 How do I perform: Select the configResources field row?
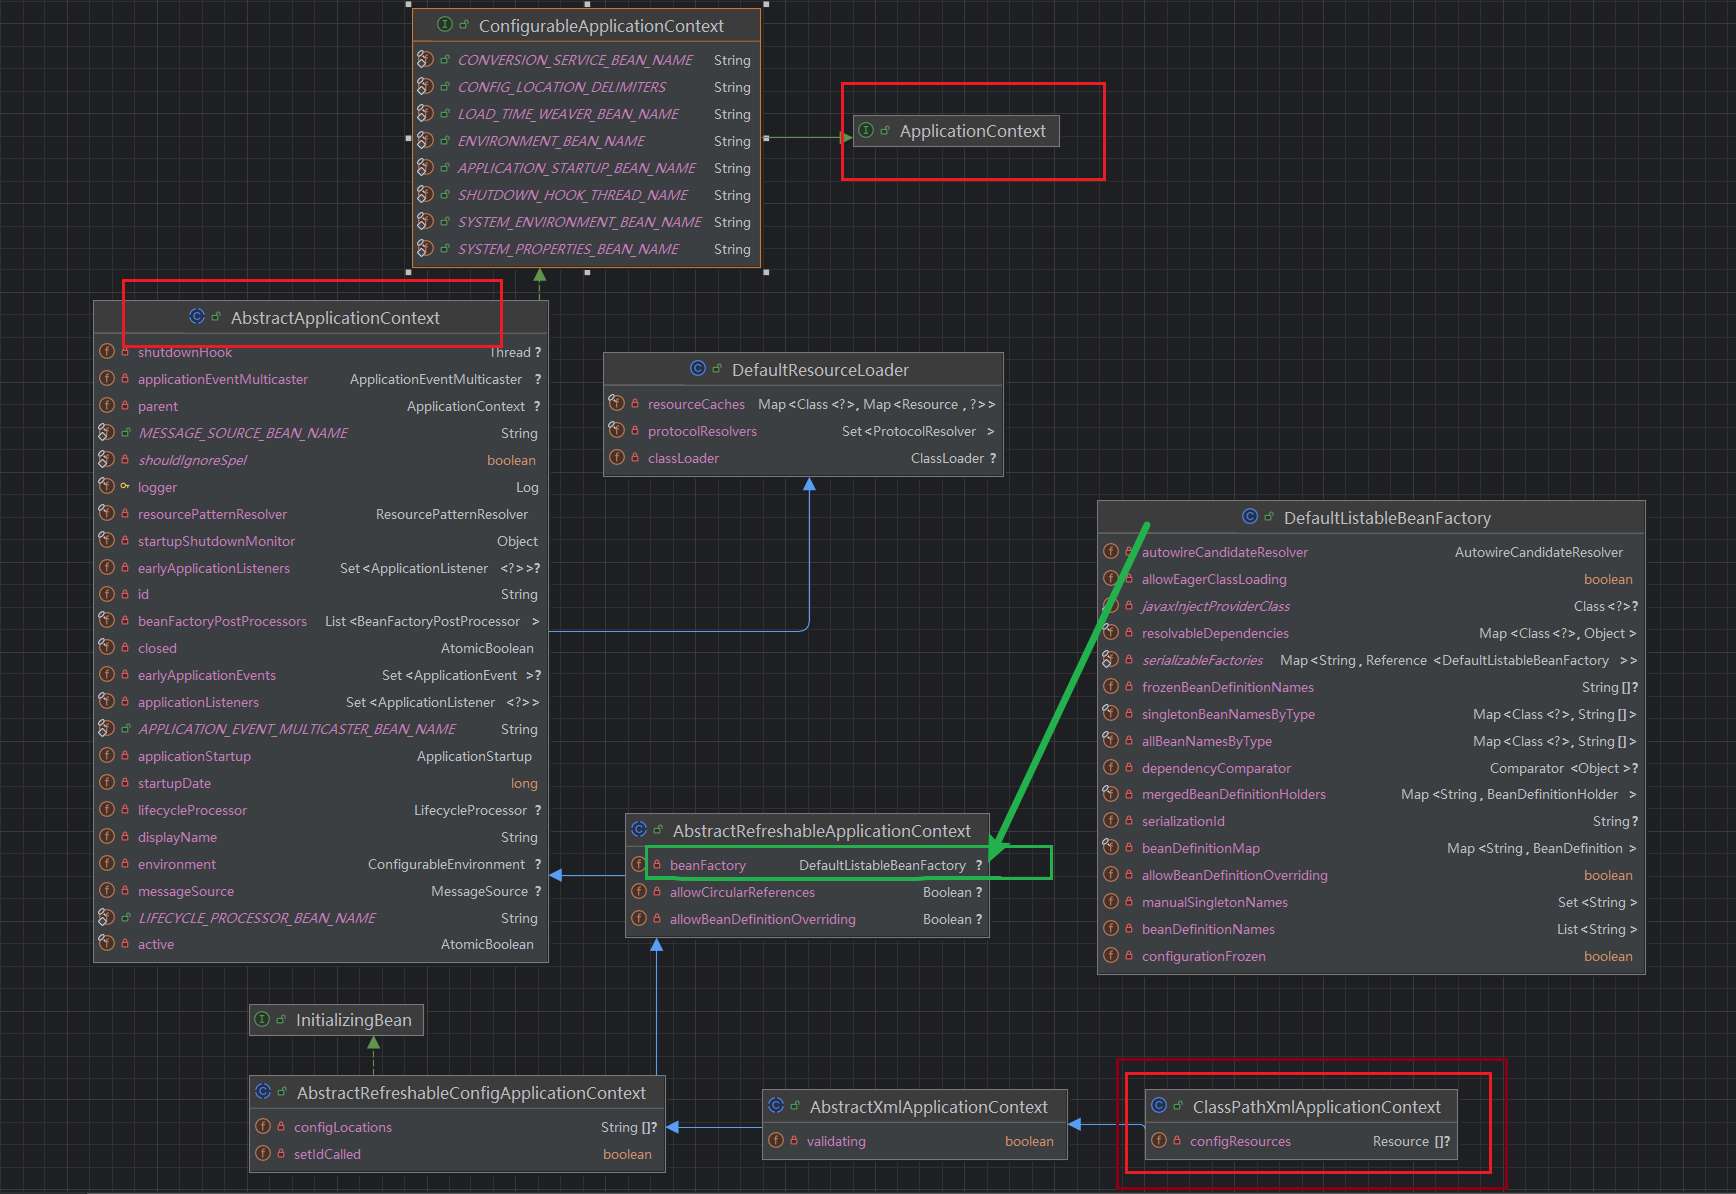coord(1240,1141)
